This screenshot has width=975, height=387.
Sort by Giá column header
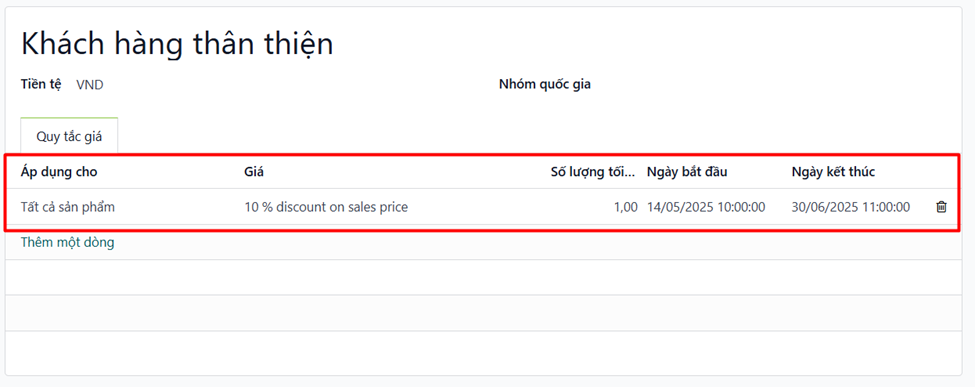(x=254, y=172)
